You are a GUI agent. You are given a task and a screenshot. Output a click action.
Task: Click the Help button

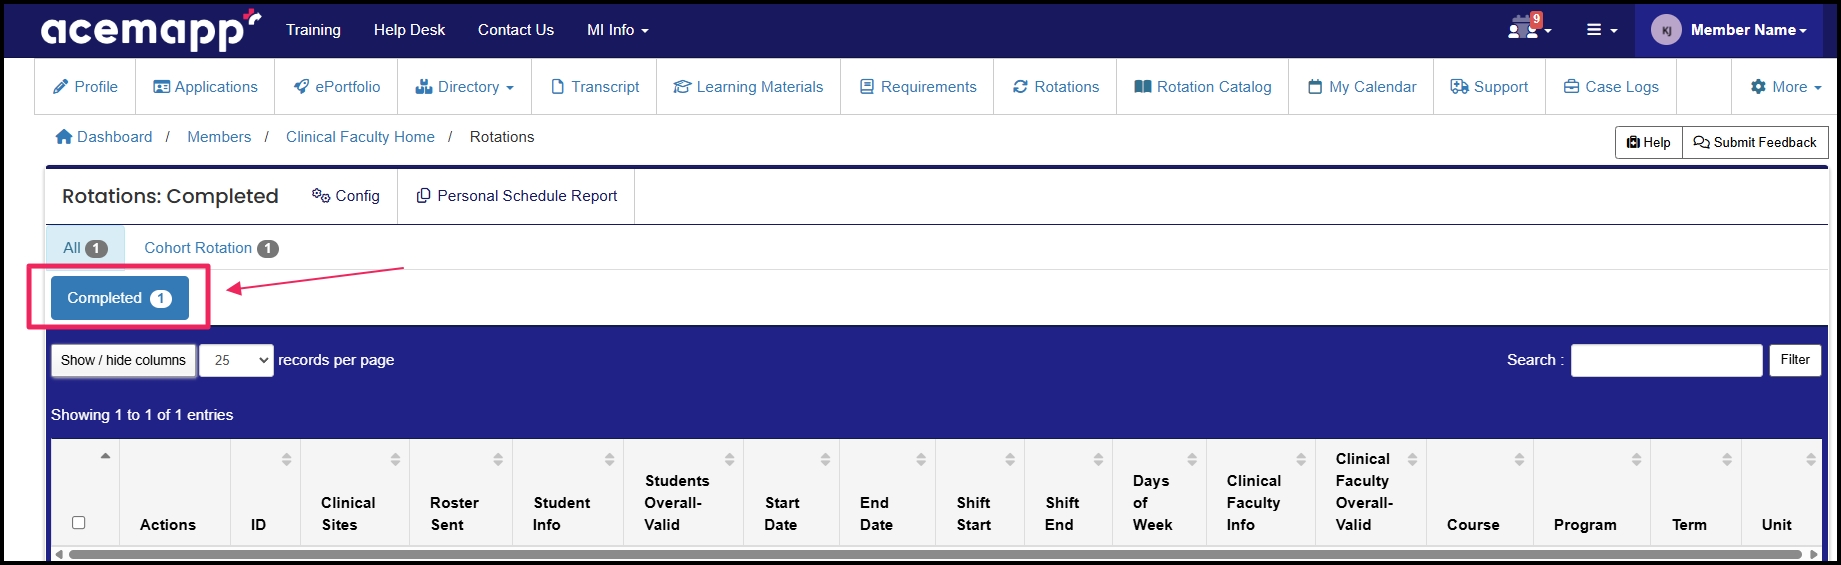1648,142
